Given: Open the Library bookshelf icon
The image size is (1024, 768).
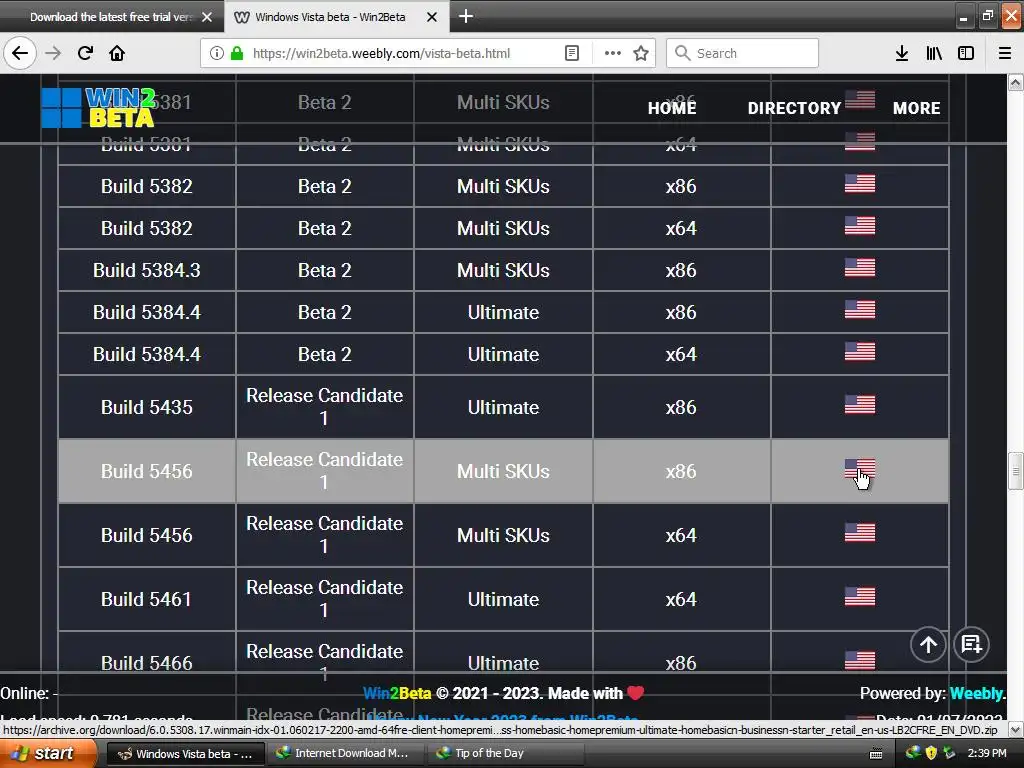Looking at the screenshot, I should (x=934, y=53).
